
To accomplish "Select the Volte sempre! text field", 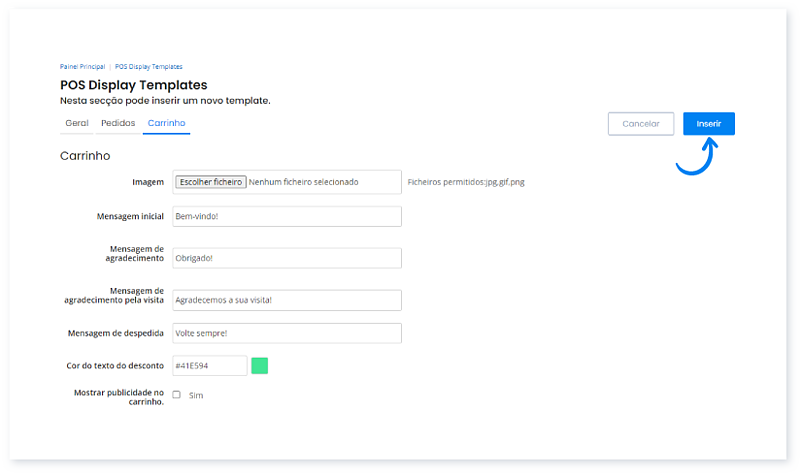I will coord(286,333).
